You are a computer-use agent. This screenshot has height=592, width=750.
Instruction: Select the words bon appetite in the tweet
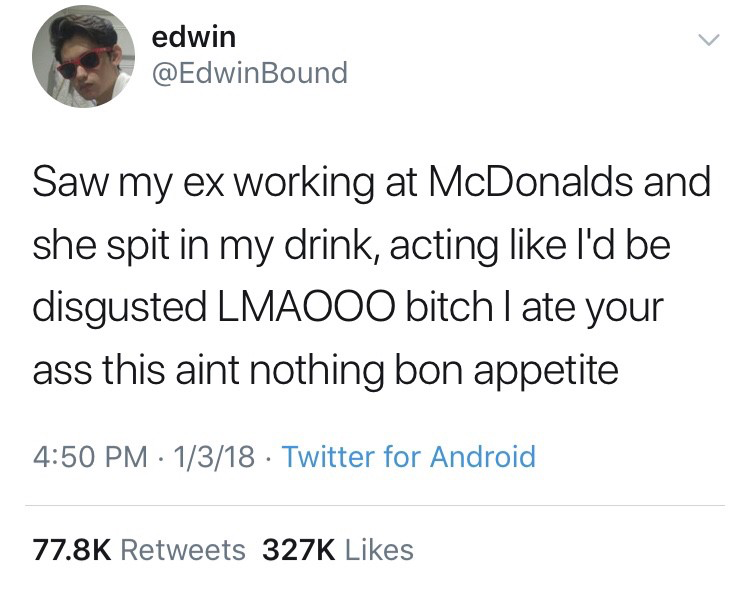tap(506, 371)
